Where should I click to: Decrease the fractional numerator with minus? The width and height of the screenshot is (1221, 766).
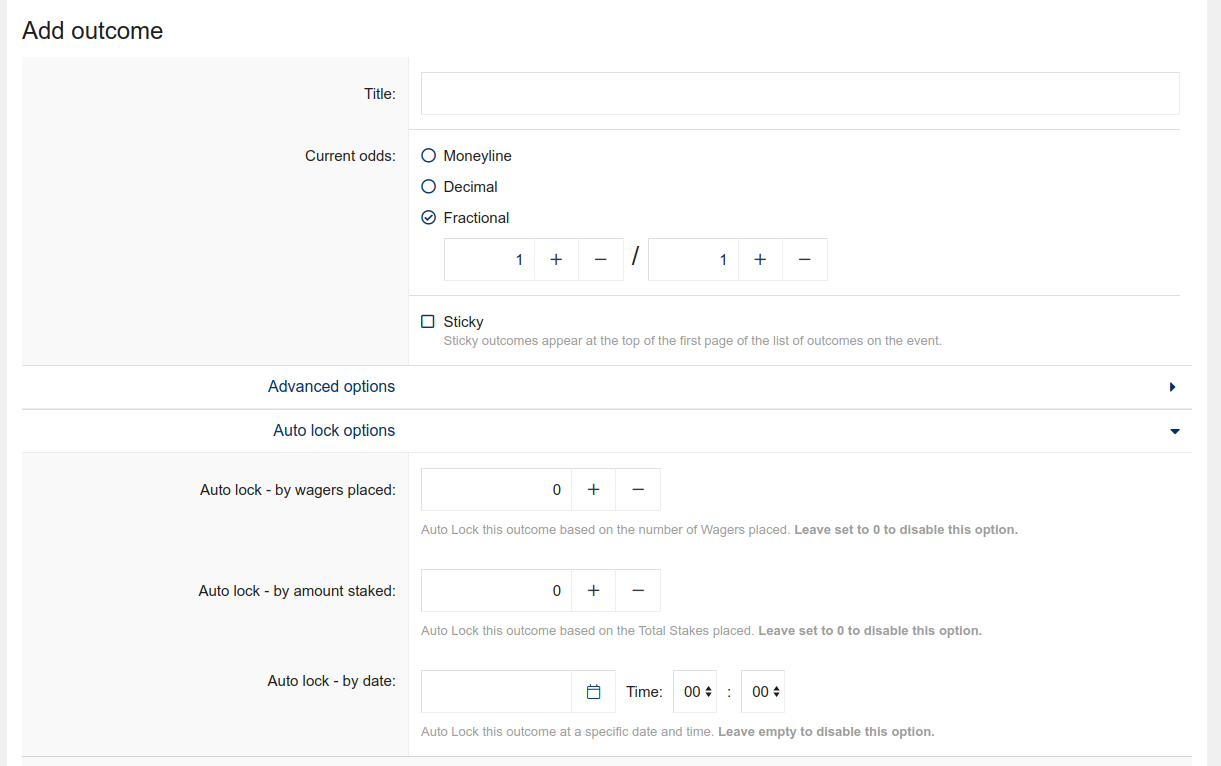tap(600, 260)
